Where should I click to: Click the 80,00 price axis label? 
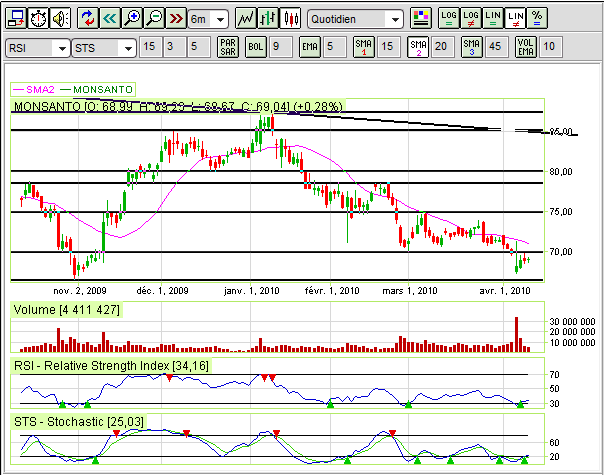coord(561,172)
